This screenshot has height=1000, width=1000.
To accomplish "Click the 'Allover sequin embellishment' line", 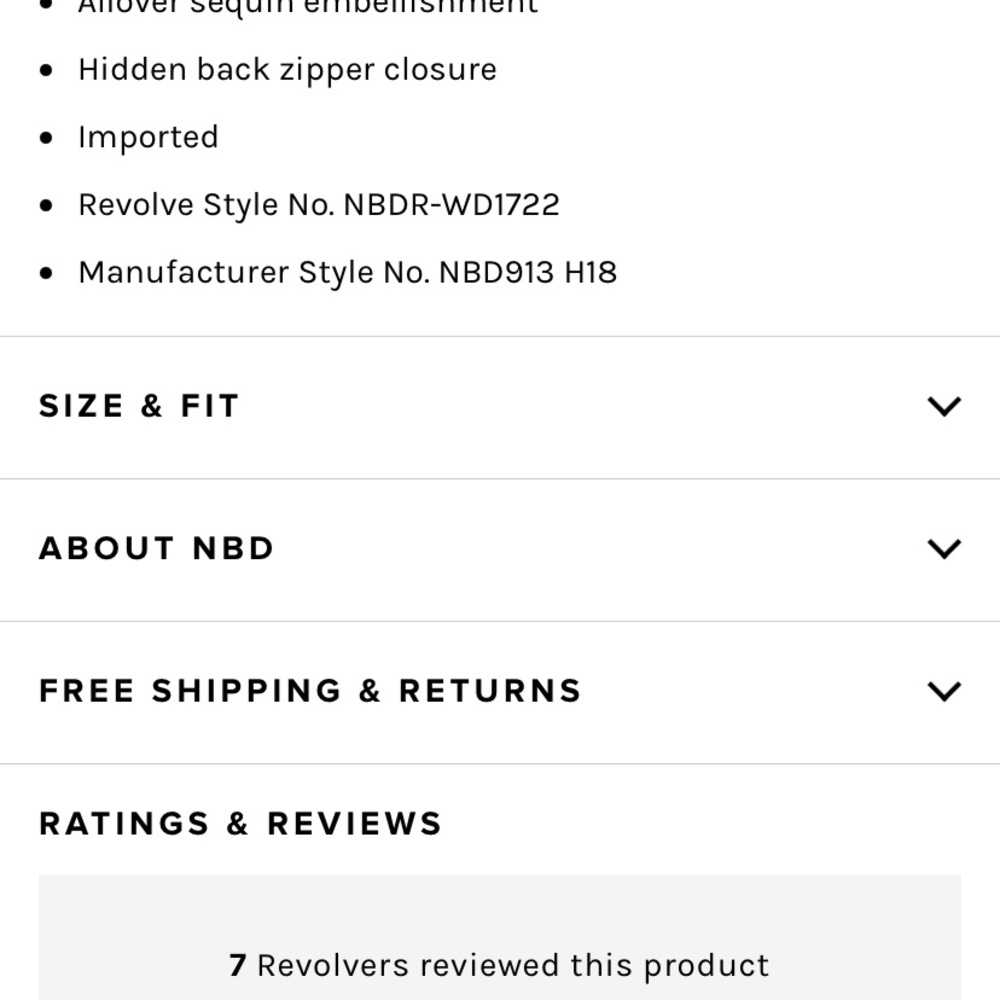I will point(308,8).
